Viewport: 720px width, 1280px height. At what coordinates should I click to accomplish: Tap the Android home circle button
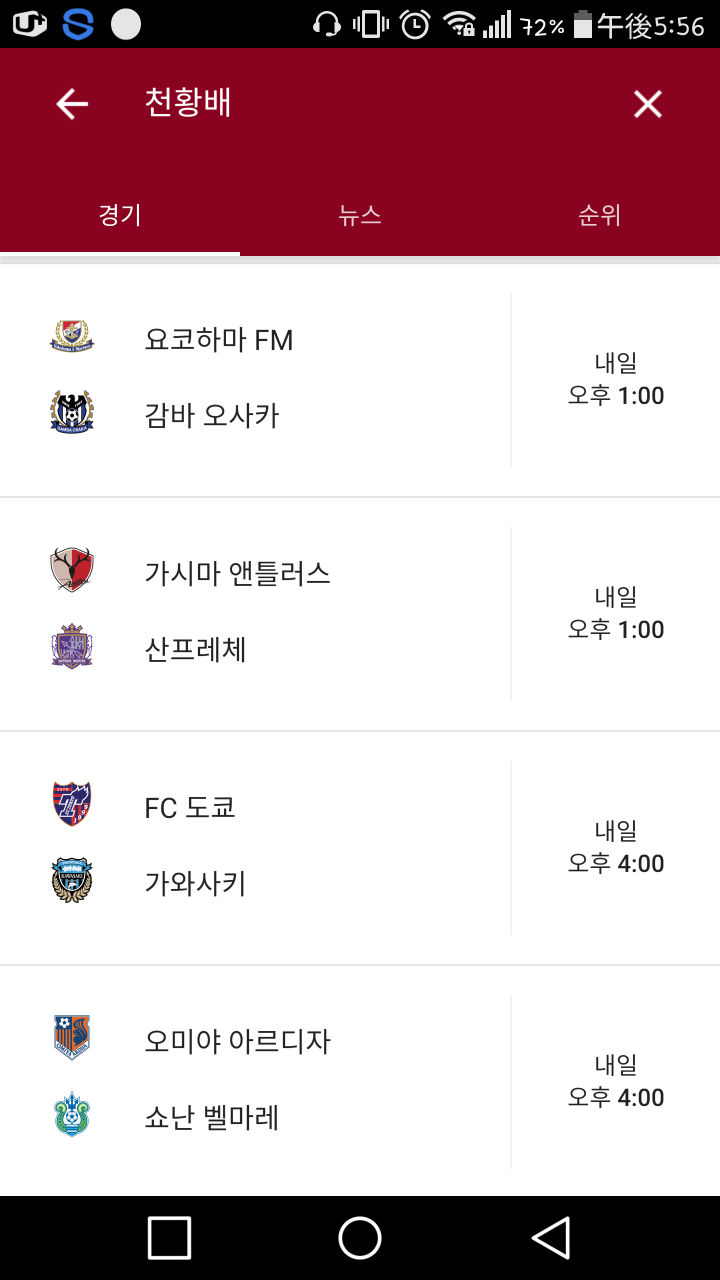pos(360,1238)
